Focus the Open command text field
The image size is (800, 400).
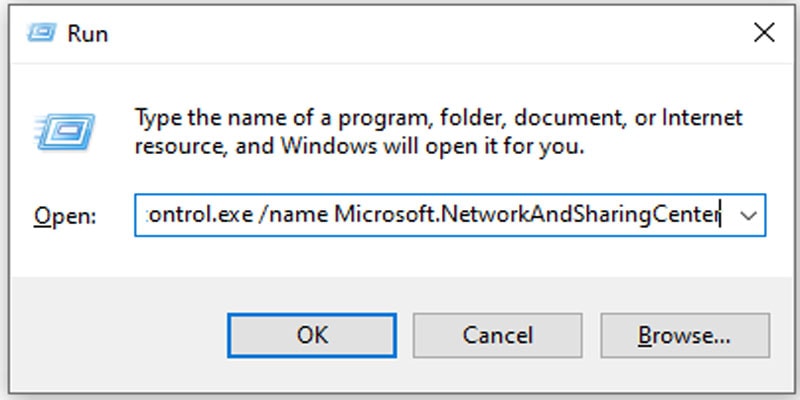pos(434,215)
